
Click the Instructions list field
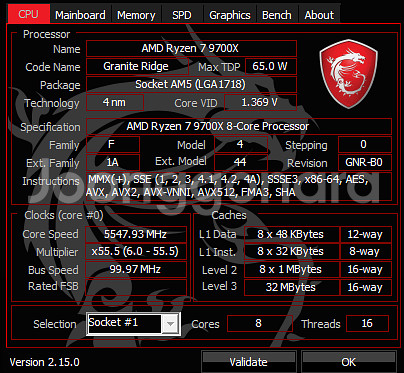(239, 186)
